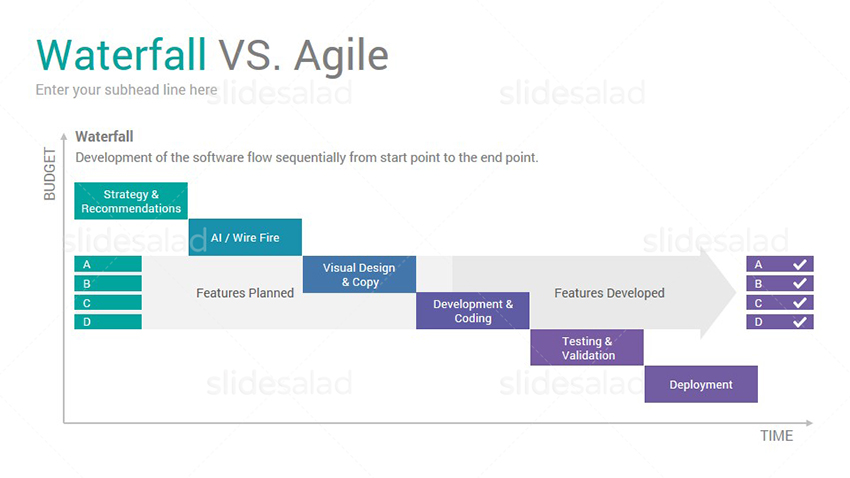Click the teal planned feature D bar
This screenshot has width=850, height=478.
click(x=108, y=322)
